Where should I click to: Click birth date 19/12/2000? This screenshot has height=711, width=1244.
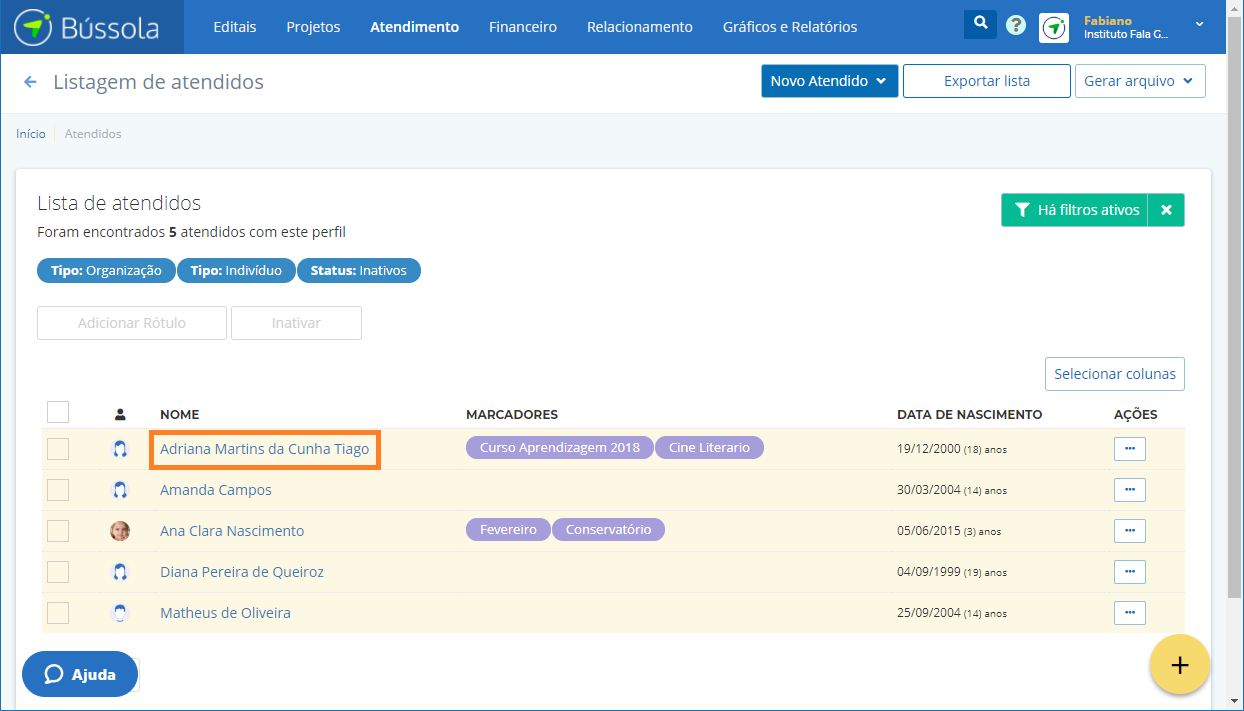click(928, 449)
